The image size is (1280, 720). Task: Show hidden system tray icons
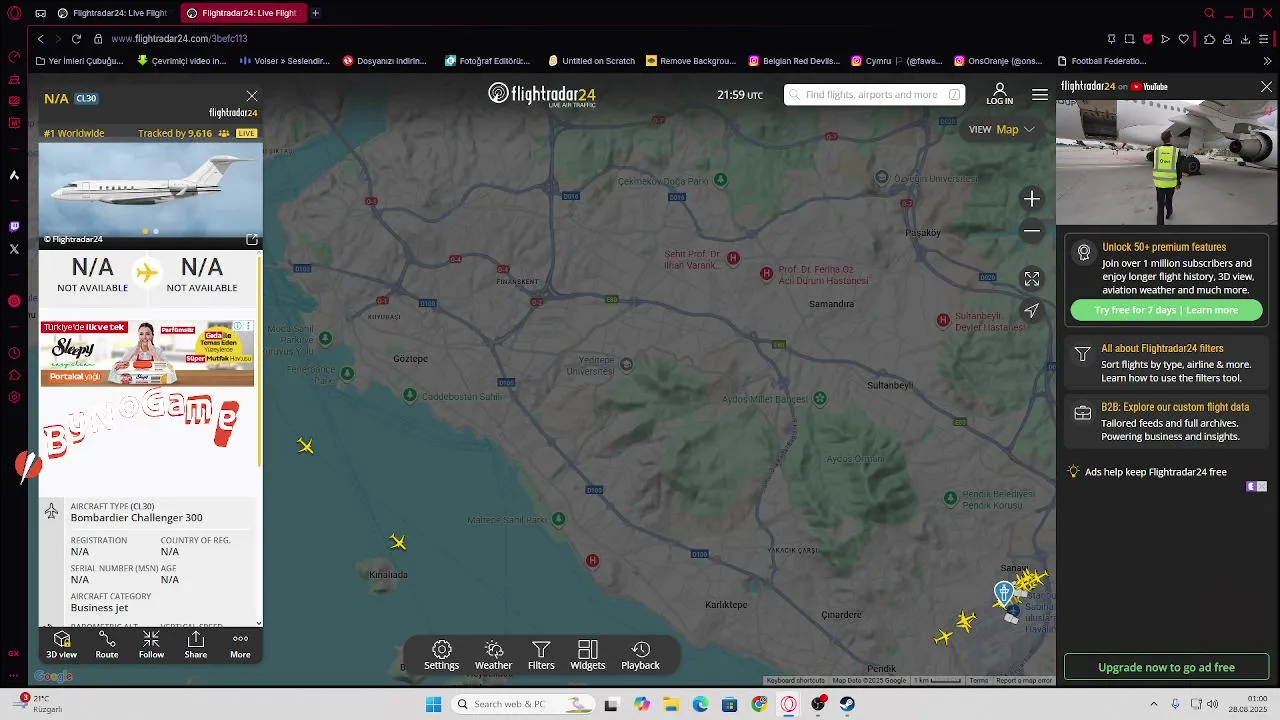(1153, 704)
